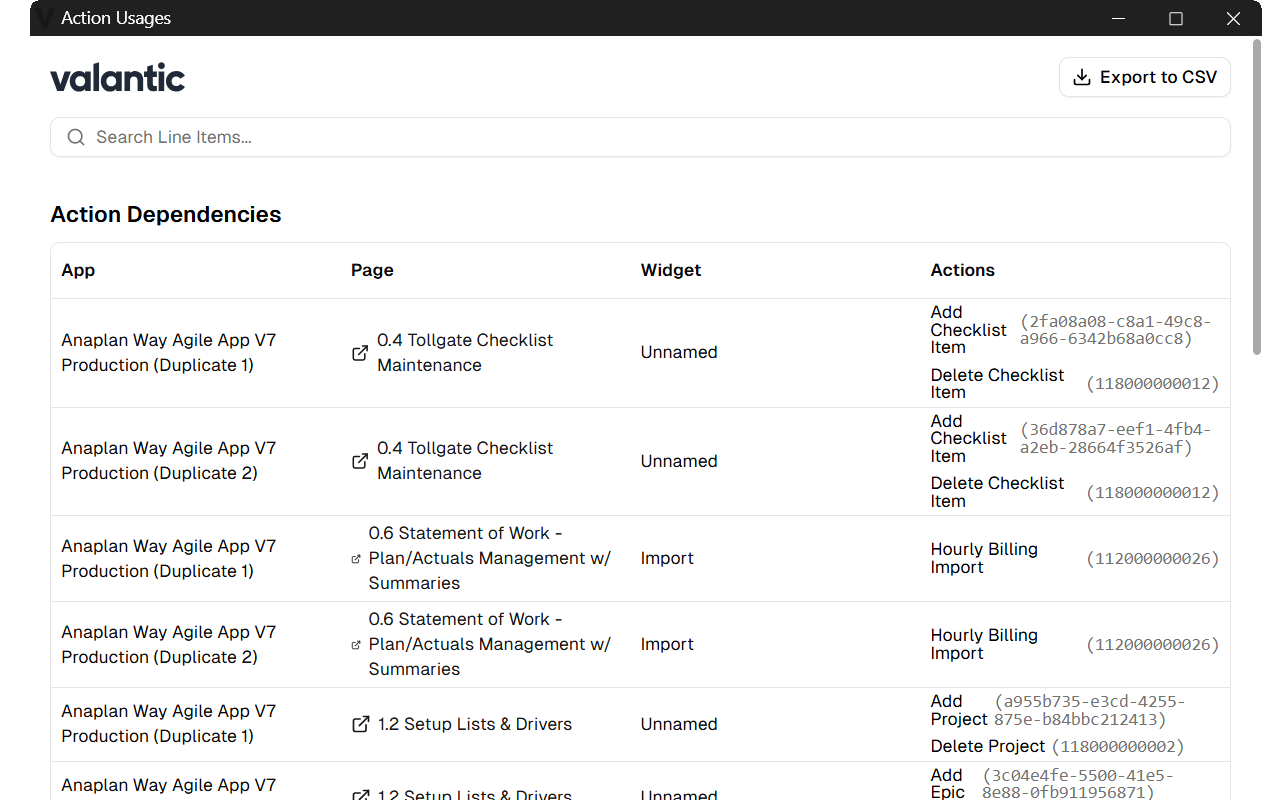Click the valantic logo
Image resolution: width=1280 pixels, height=800 pixels.
click(118, 77)
